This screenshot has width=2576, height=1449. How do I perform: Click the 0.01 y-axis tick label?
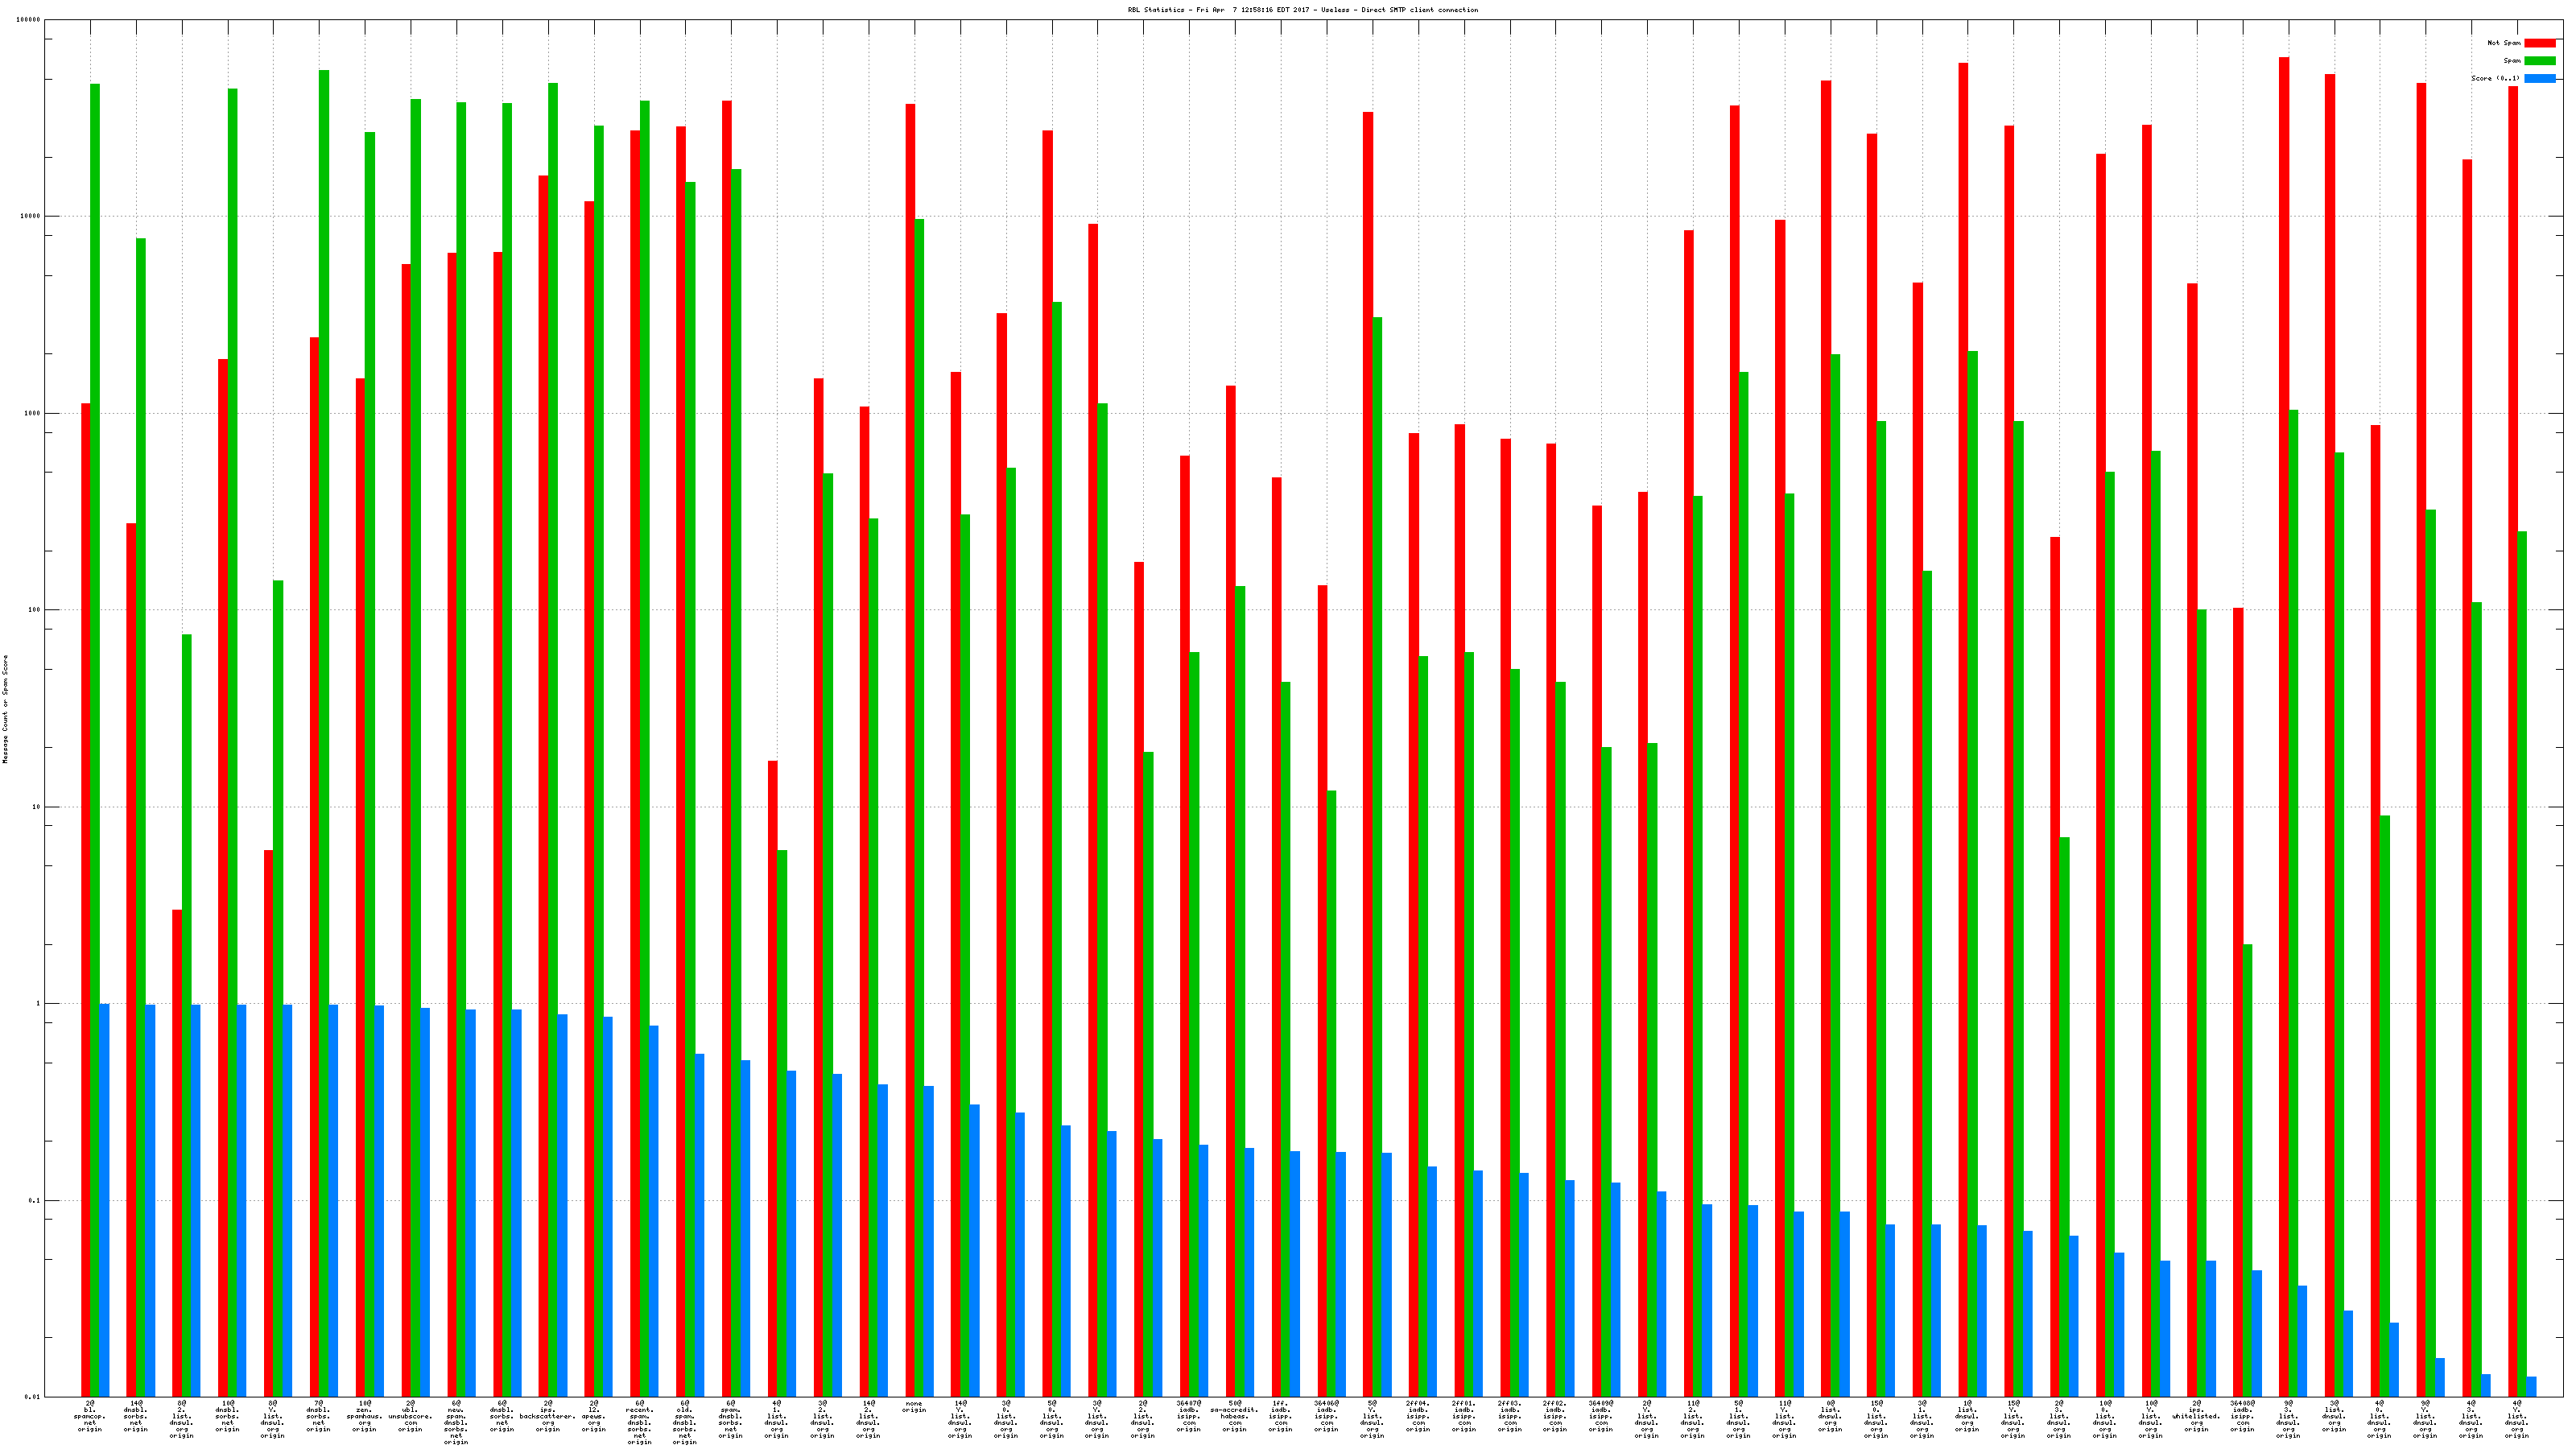[33, 1397]
